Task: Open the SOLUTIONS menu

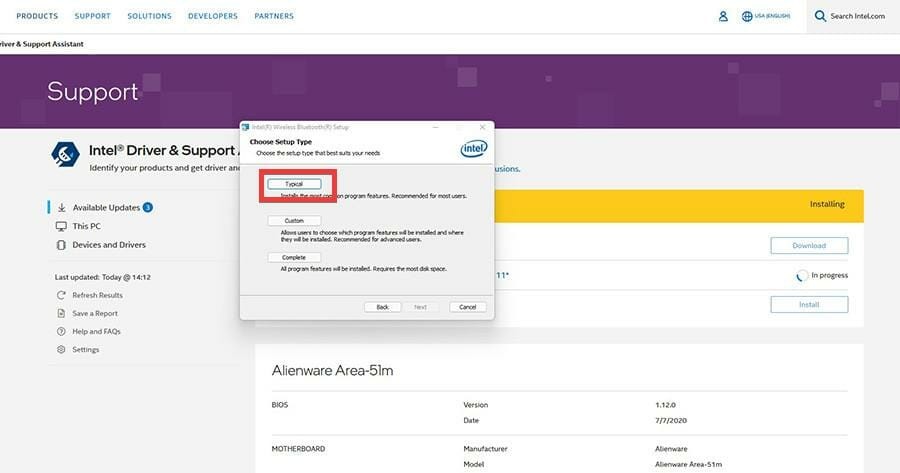Action: [149, 16]
